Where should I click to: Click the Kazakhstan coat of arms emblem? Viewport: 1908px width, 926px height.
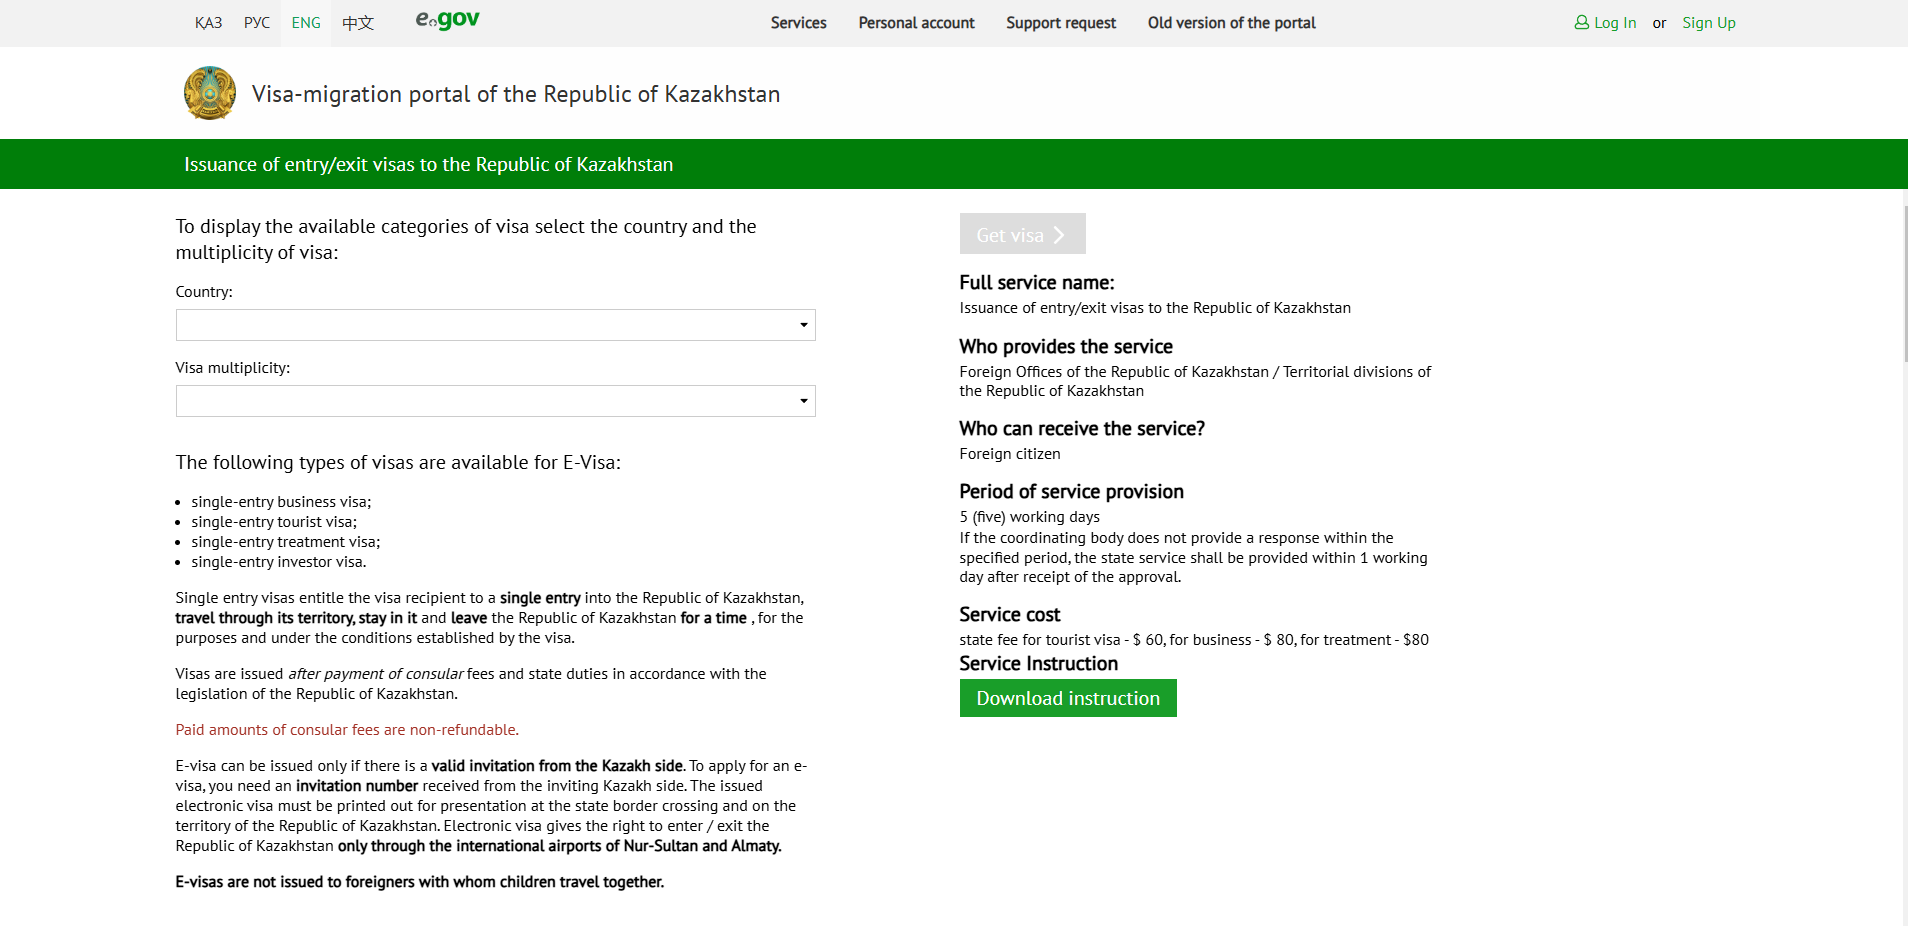pyautogui.click(x=209, y=93)
